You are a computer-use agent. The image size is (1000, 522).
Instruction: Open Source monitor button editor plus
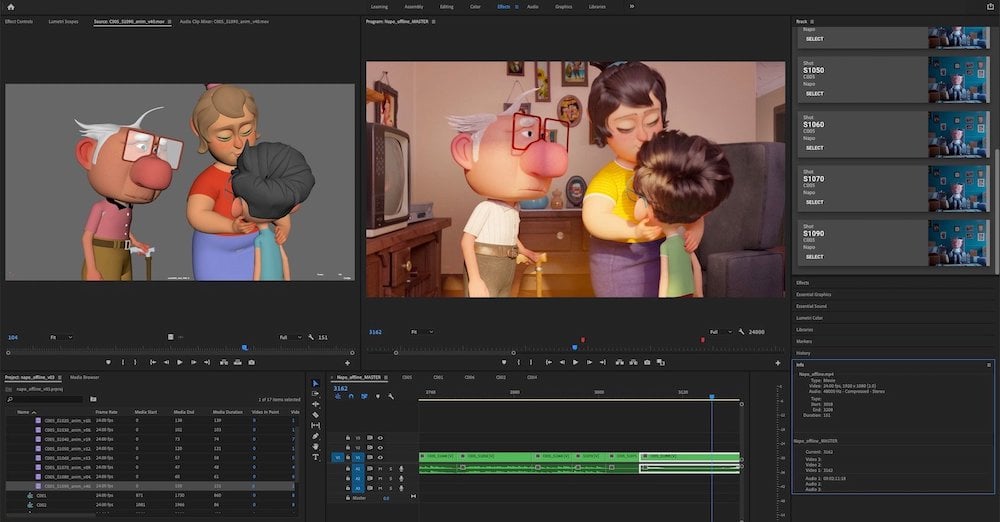click(347, 363)
